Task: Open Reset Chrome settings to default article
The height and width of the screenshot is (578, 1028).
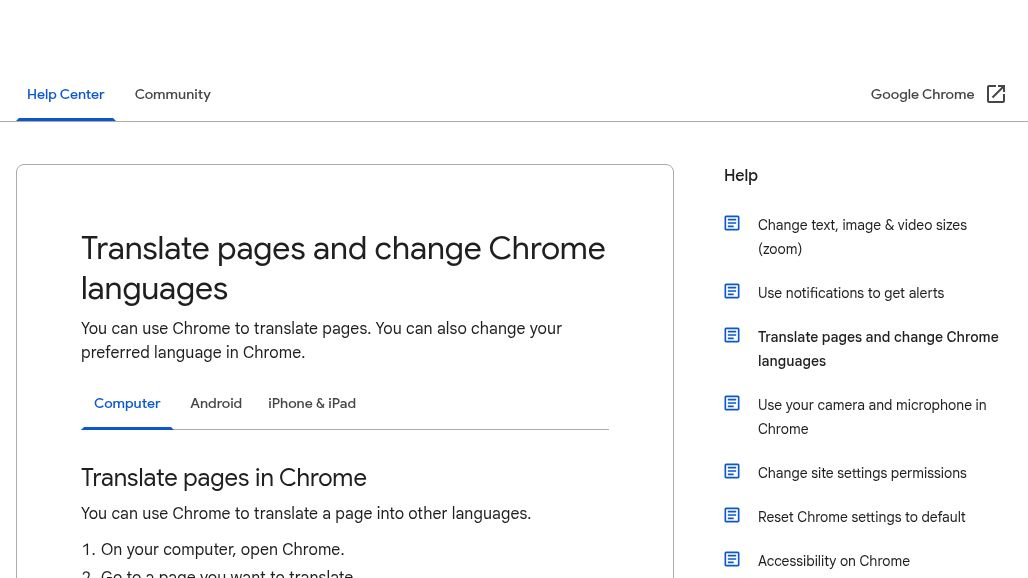Action: (x=861, y=517)
